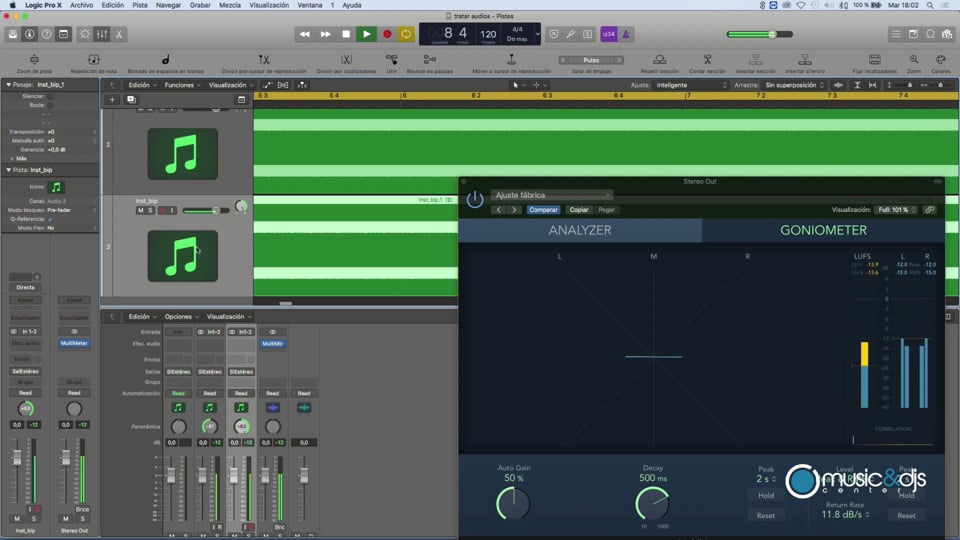Open the Quick Help question icon
This screenshot has height=540, width=960.
click(x=47, y=34)
